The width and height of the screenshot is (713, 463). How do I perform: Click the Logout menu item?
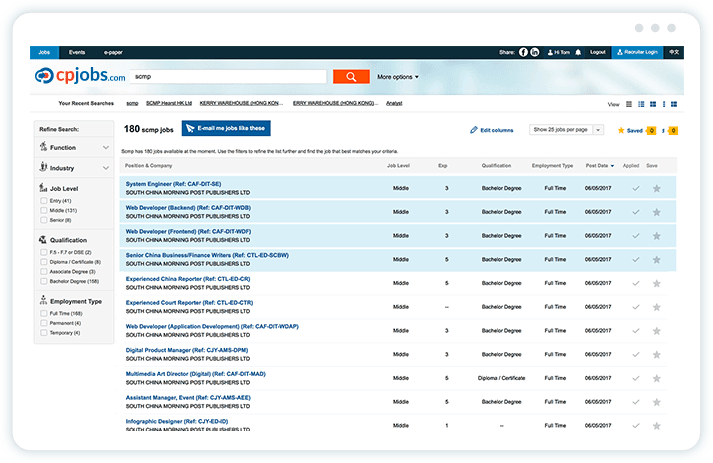click(598, 52)
